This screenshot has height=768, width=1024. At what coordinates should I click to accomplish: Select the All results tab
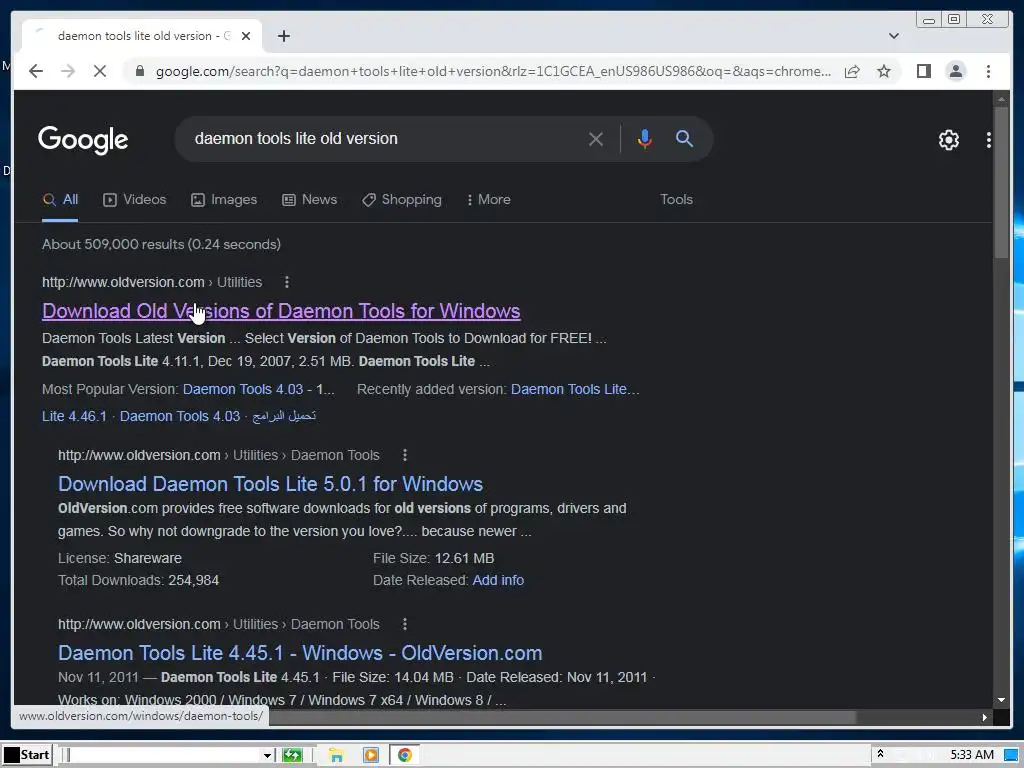(60, 200)
